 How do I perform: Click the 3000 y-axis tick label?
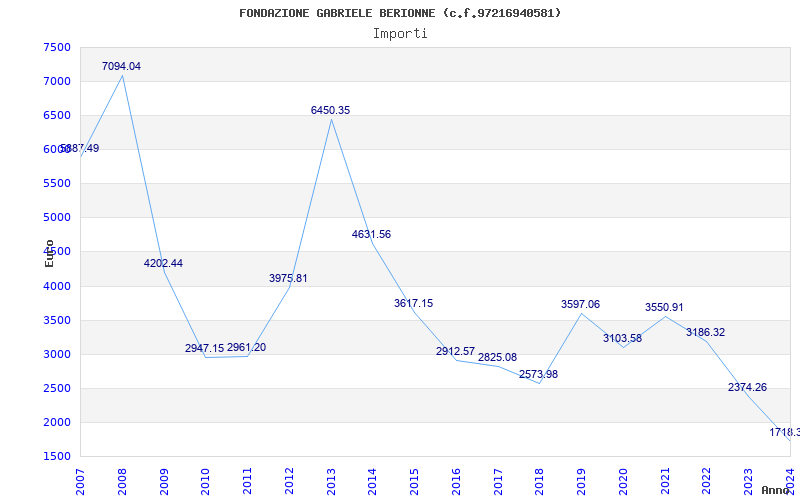point(57,354)
